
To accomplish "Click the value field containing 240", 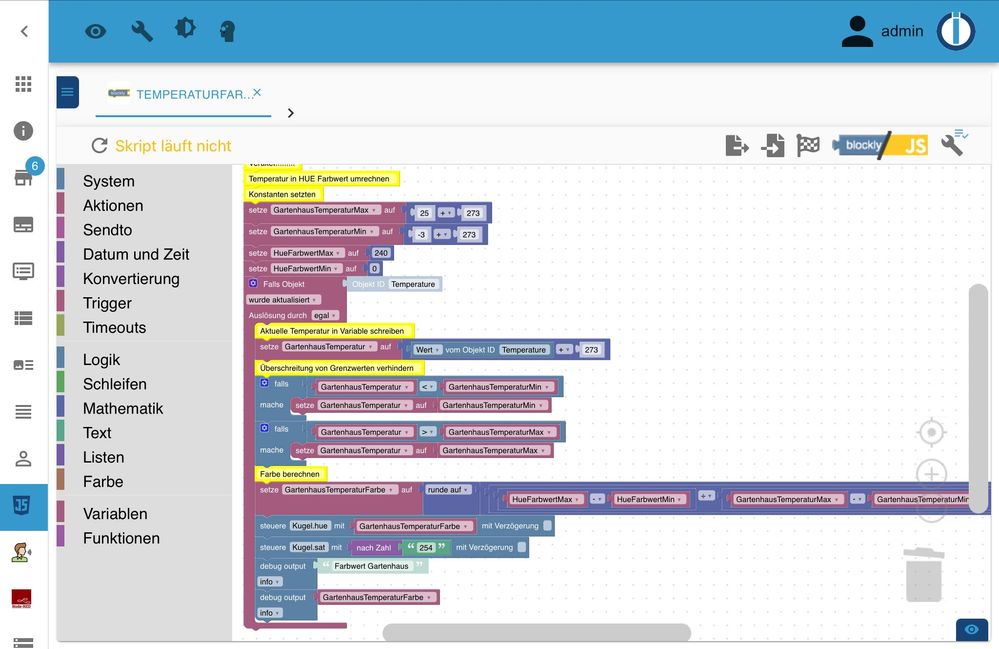I will coord(381,253).
